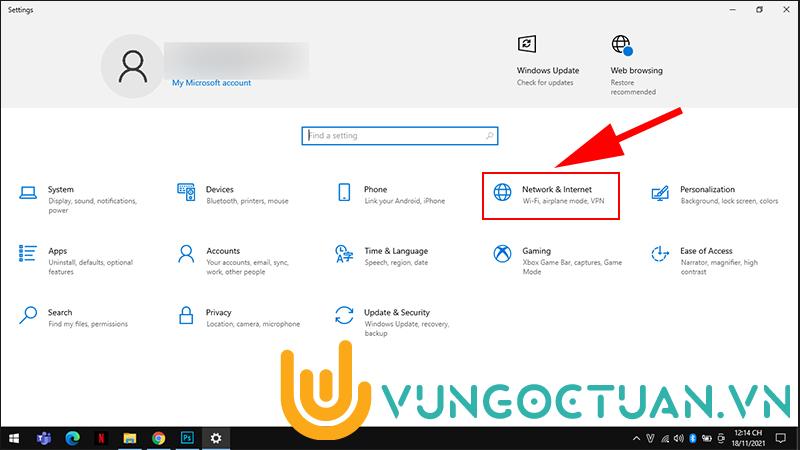This screenshot has width=800, height=450.
Task: Open the Search settings category
Action: point(73,317)
